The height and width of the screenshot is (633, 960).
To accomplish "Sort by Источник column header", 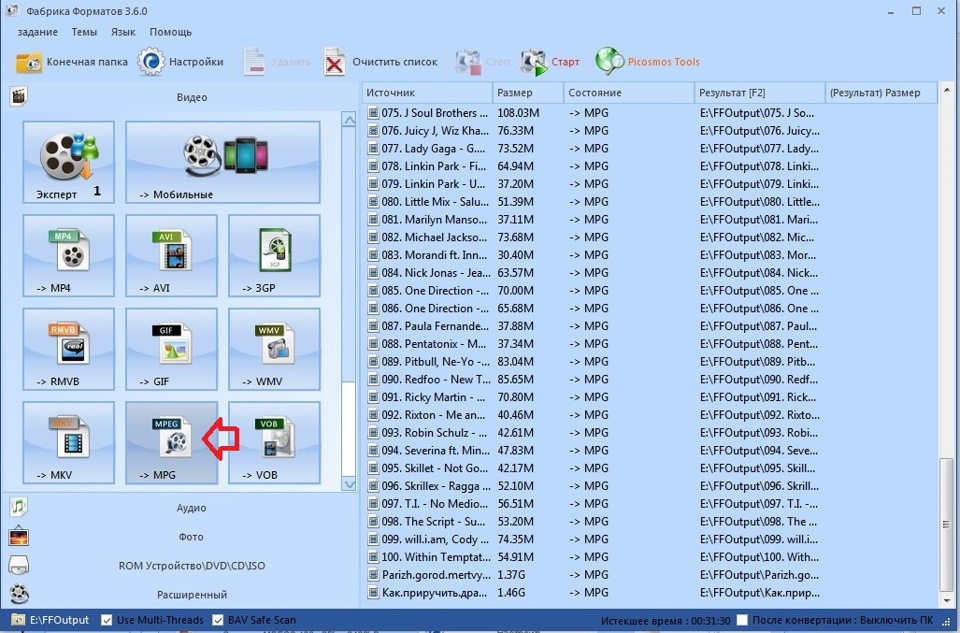I will coord(427,92).
